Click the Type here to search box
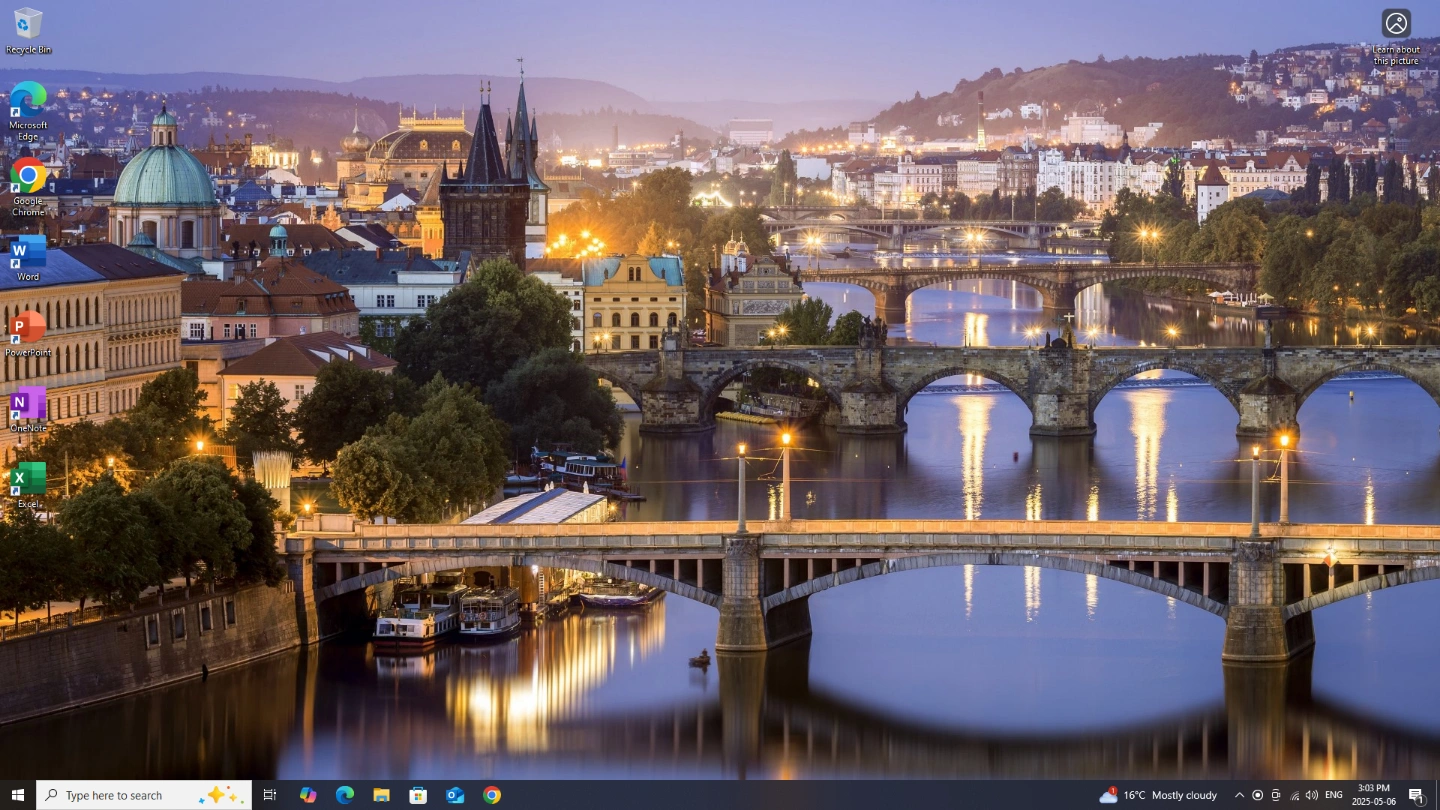This screenshot has height=810, width=1440. 130,795
